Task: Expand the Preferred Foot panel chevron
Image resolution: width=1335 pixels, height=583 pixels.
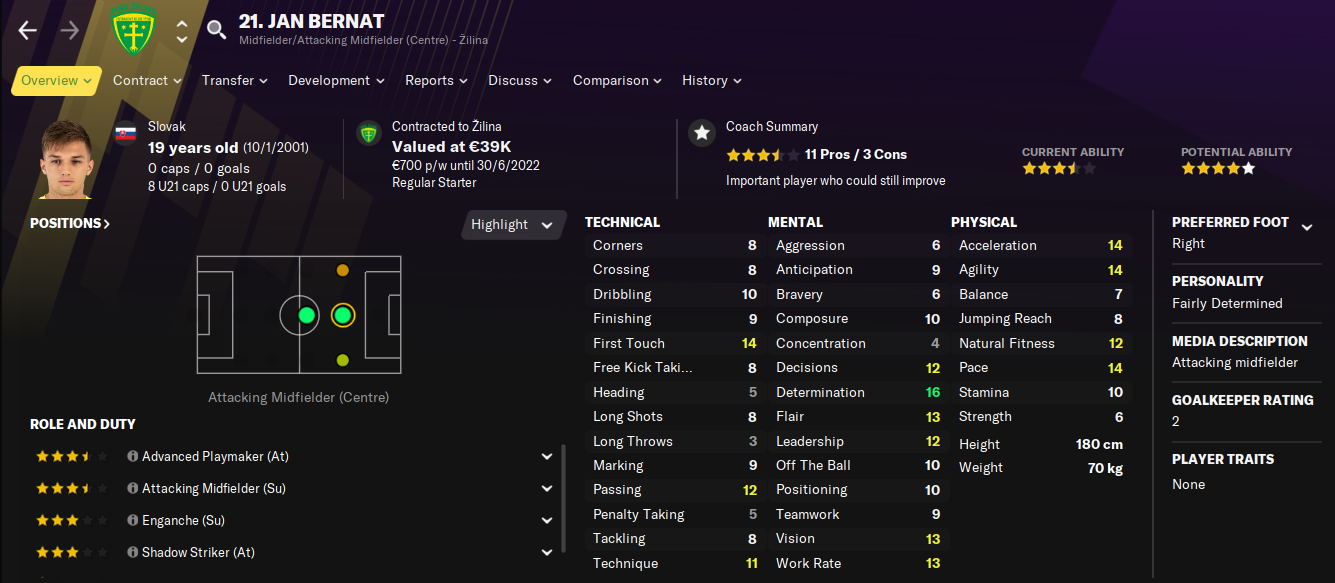Action: point(1307,228)
